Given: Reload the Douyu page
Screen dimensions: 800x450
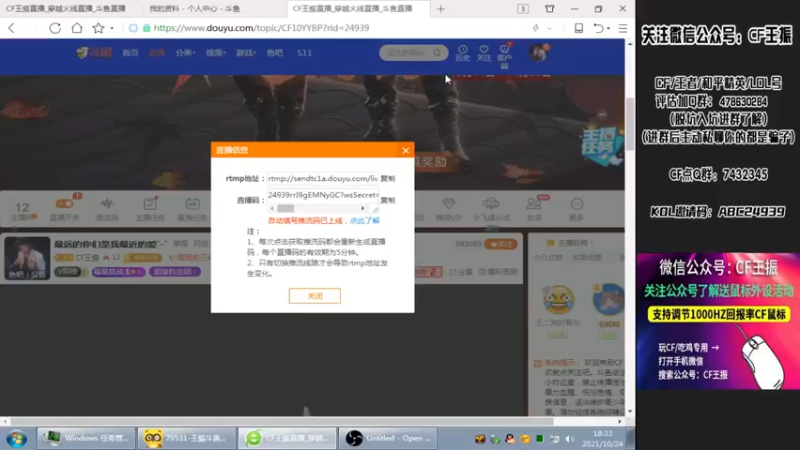Looking at the screenshot, I should click(55, 28).
